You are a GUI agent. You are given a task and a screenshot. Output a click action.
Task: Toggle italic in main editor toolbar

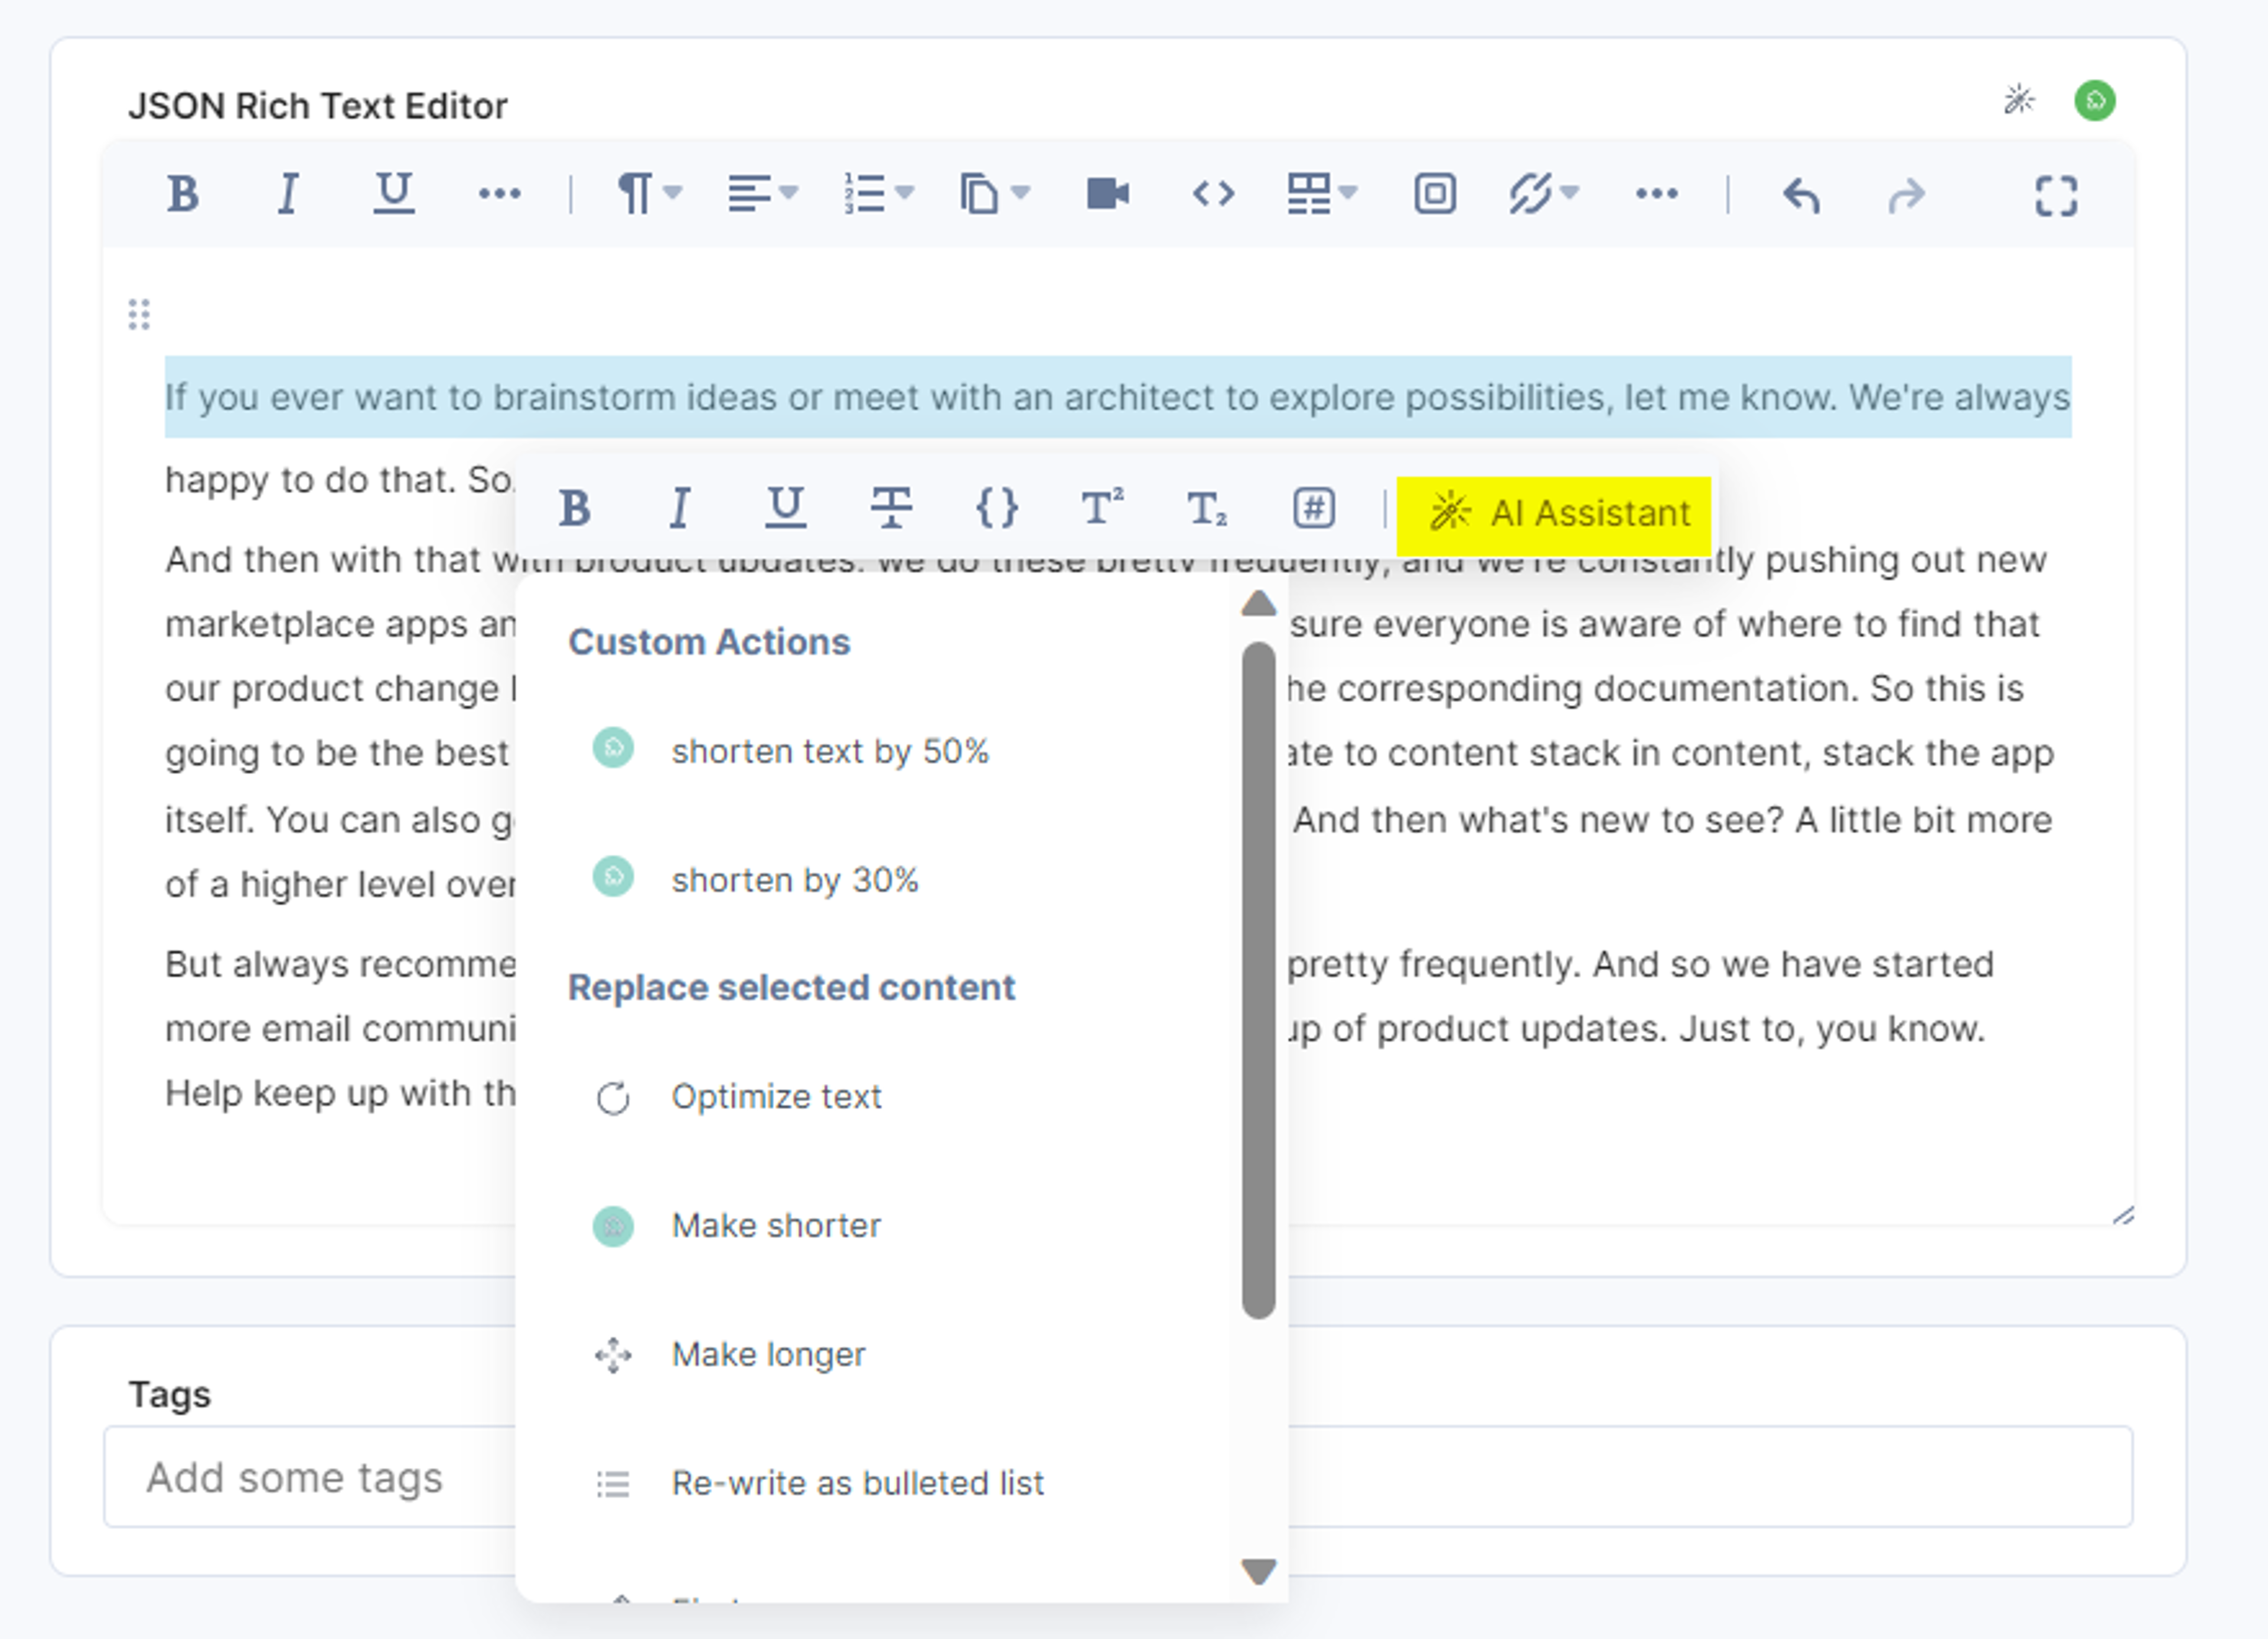click(288, 193)
